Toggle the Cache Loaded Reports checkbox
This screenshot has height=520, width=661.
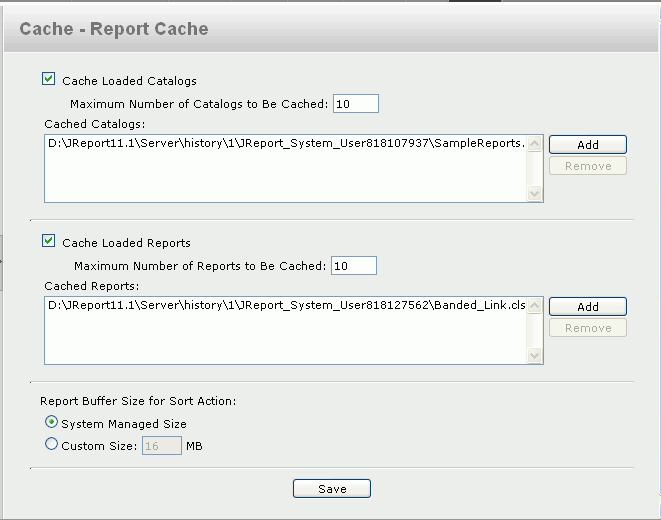coord(48,241)
